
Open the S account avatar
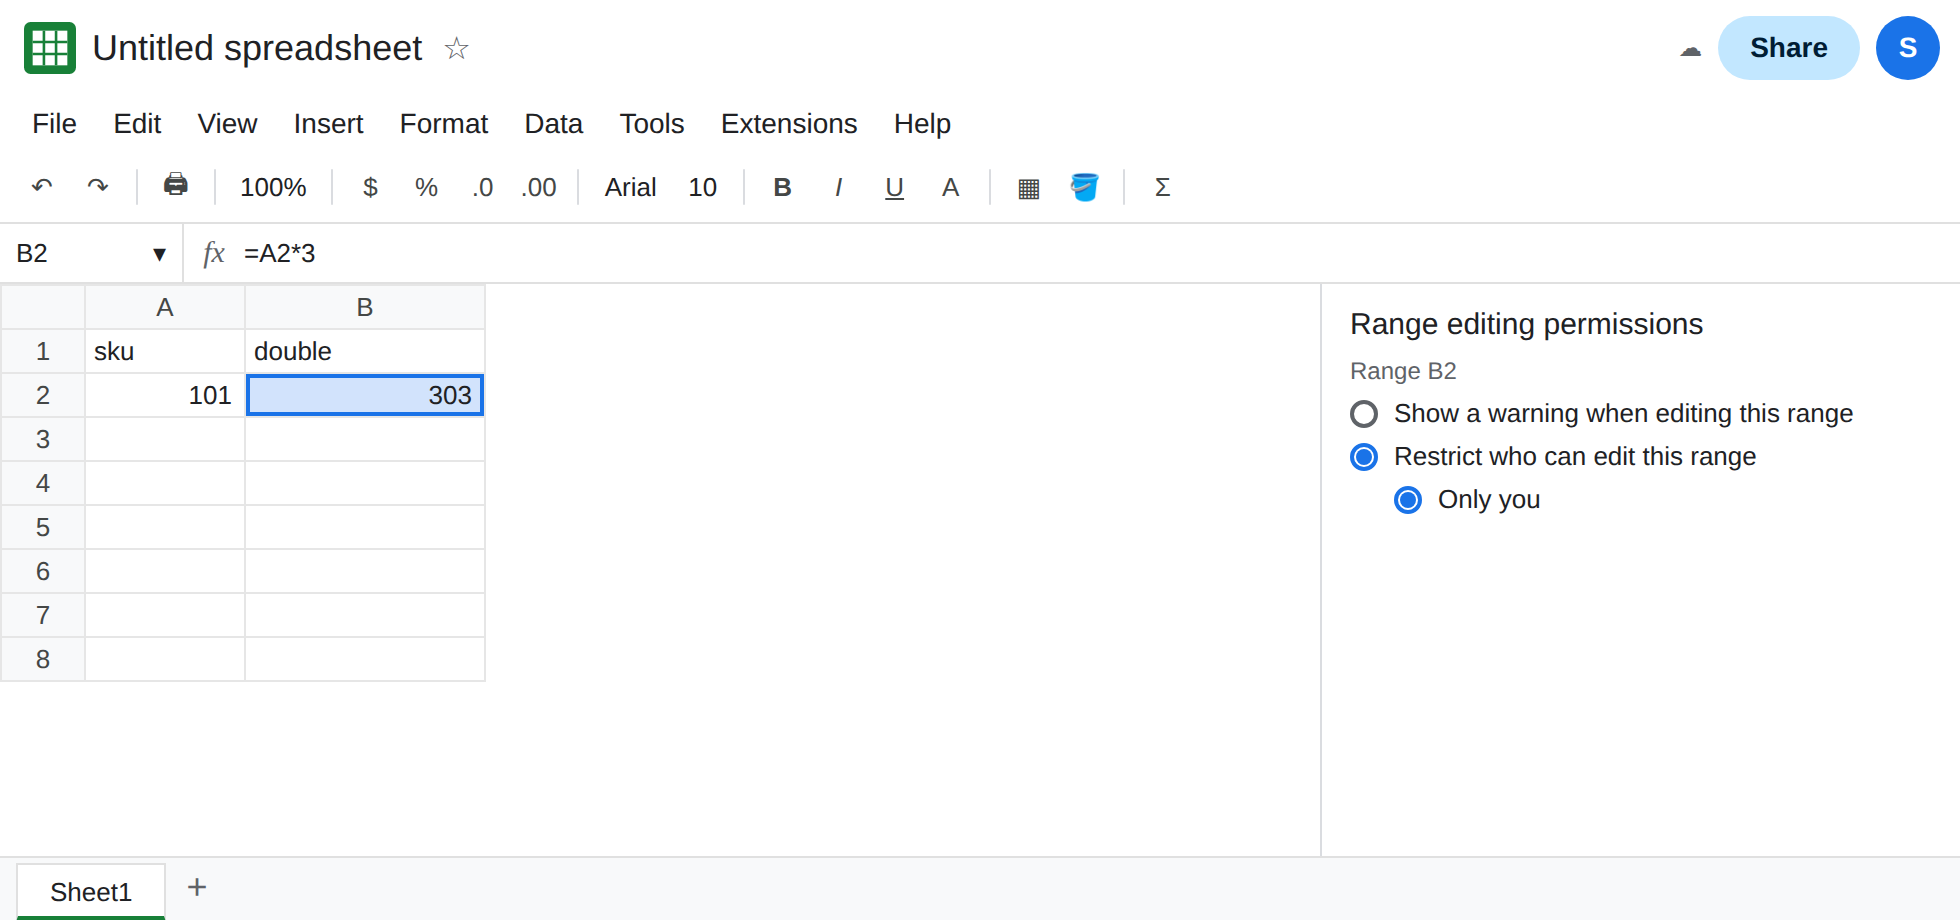1907,48
